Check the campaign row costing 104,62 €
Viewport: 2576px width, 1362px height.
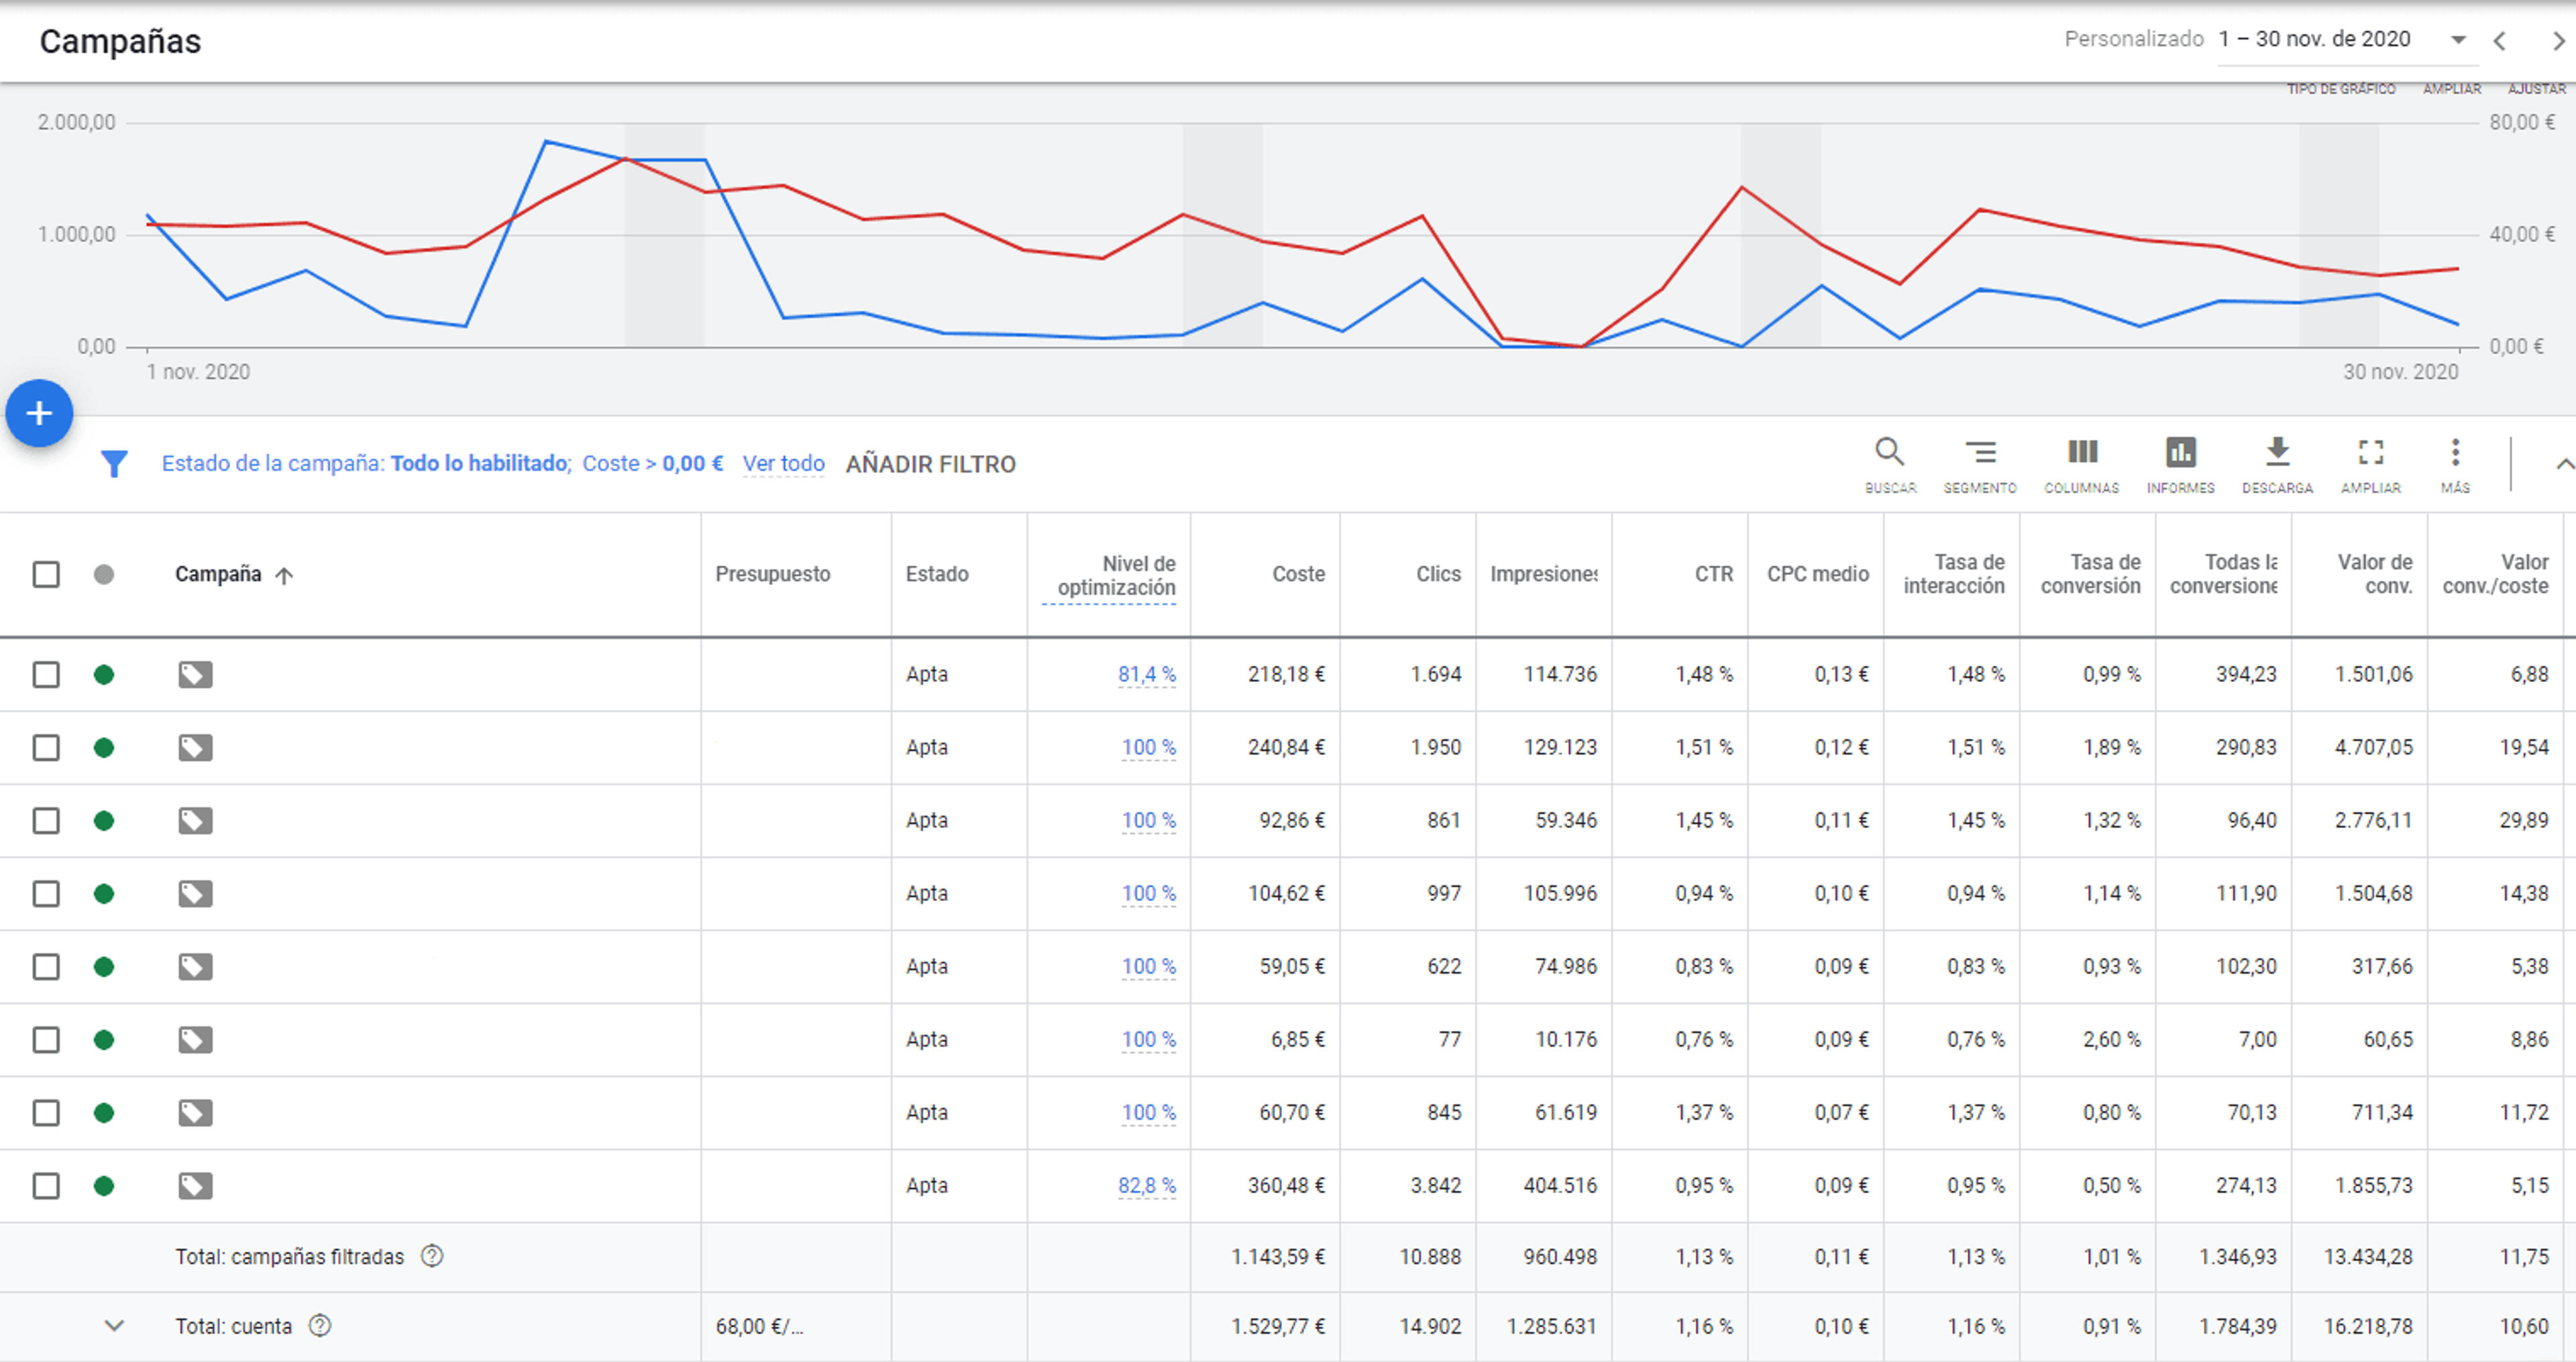click(46, 894)
